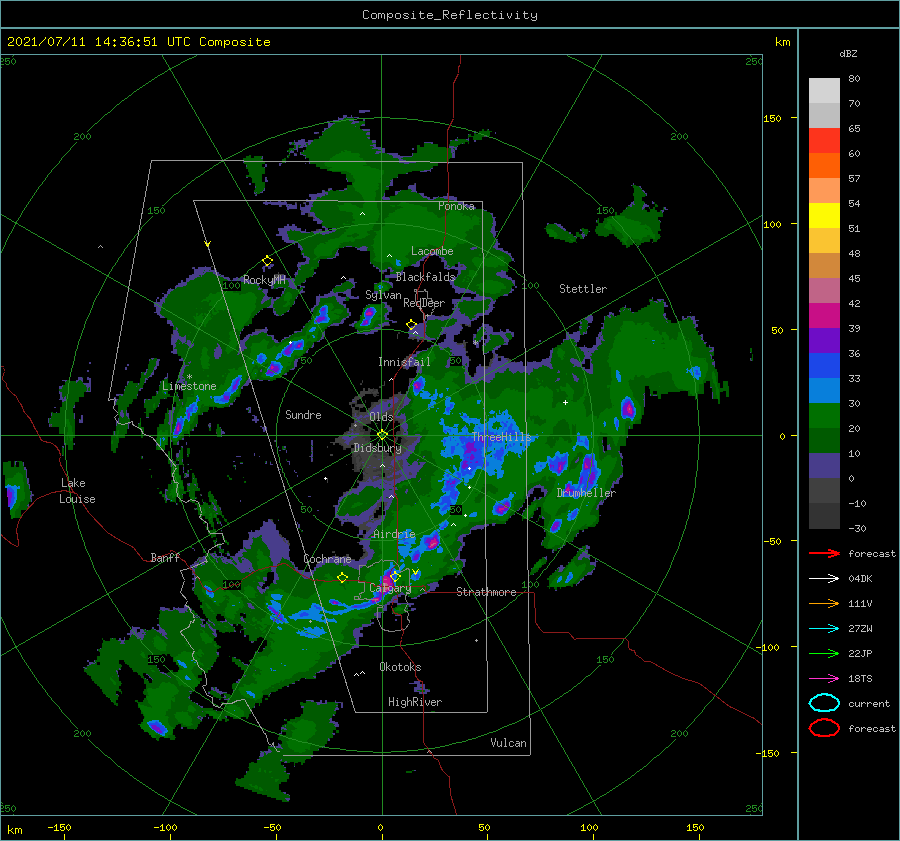Click the Lake Louise label
900x841 pixels.
pyautogui.click(x=77, y=491)
